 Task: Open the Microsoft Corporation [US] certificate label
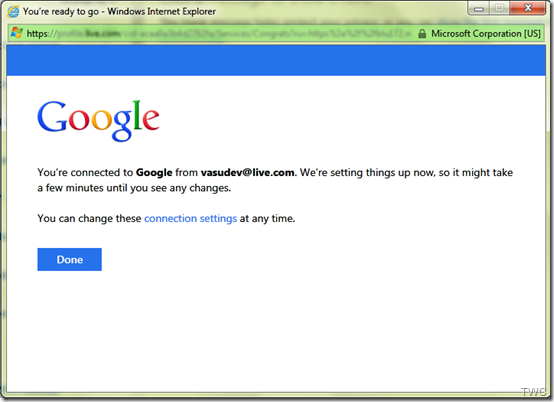click(x=486, y=34)
